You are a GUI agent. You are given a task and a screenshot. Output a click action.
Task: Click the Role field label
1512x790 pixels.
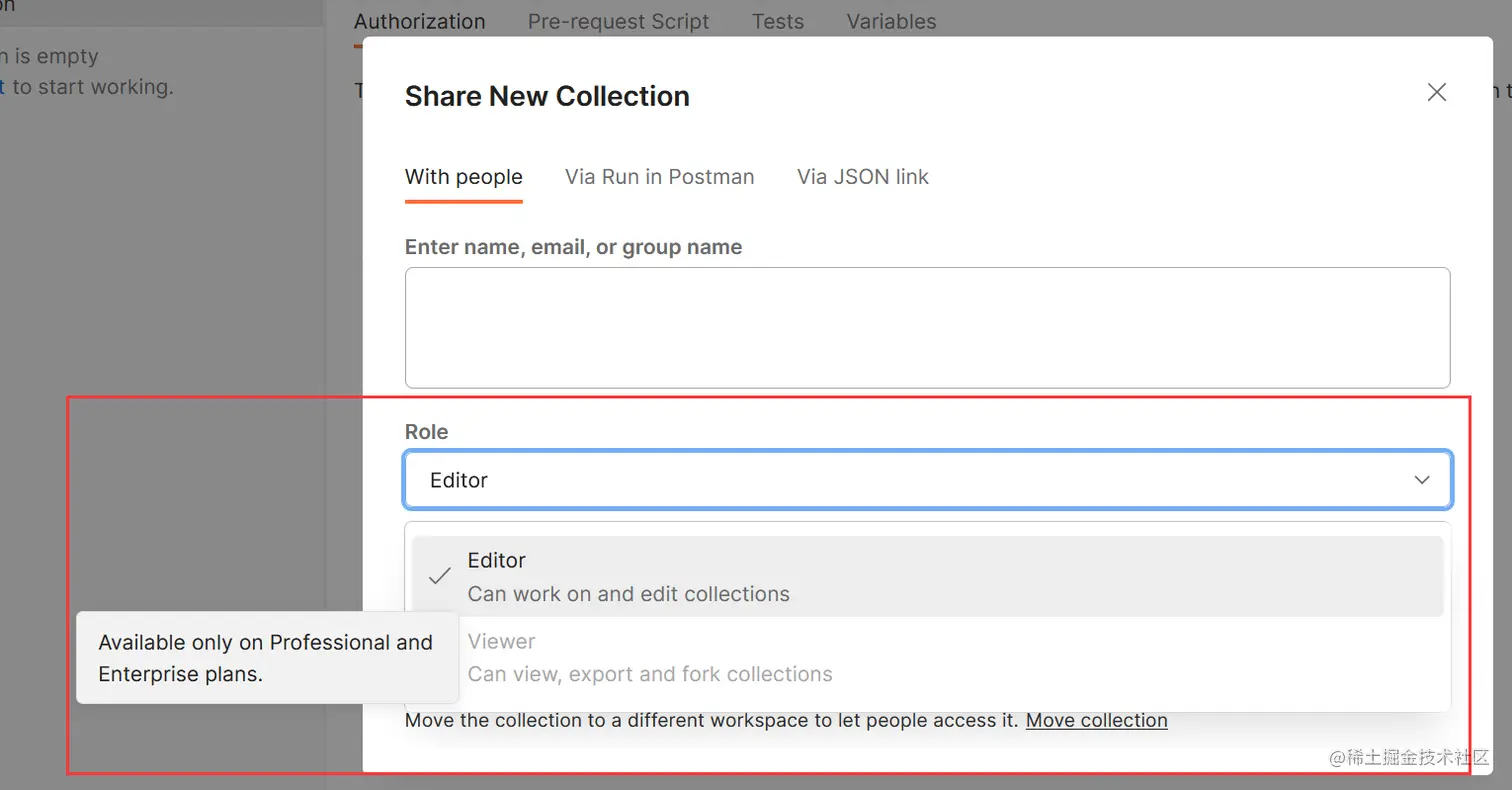(x=426, y=432)
